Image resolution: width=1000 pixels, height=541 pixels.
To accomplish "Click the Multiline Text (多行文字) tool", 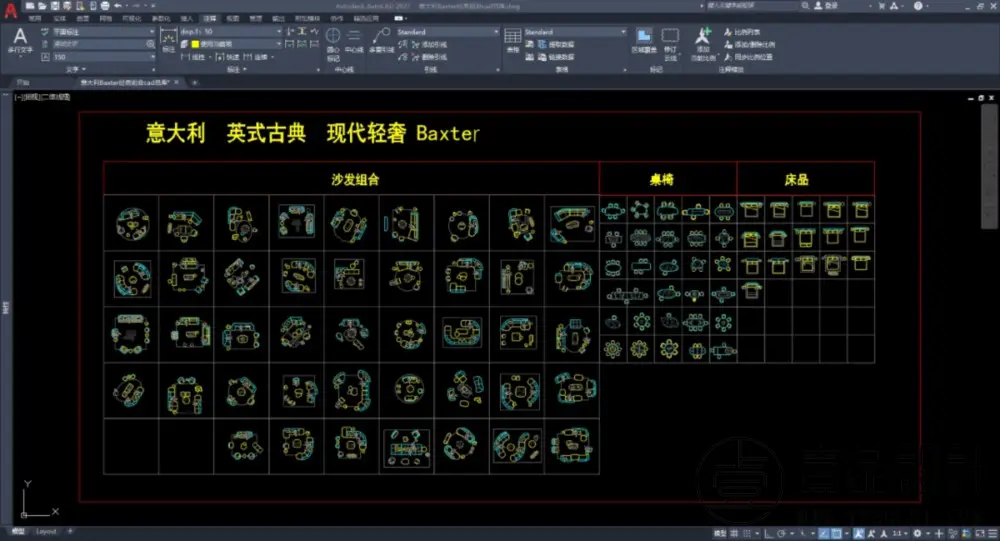I will (20, 41).
